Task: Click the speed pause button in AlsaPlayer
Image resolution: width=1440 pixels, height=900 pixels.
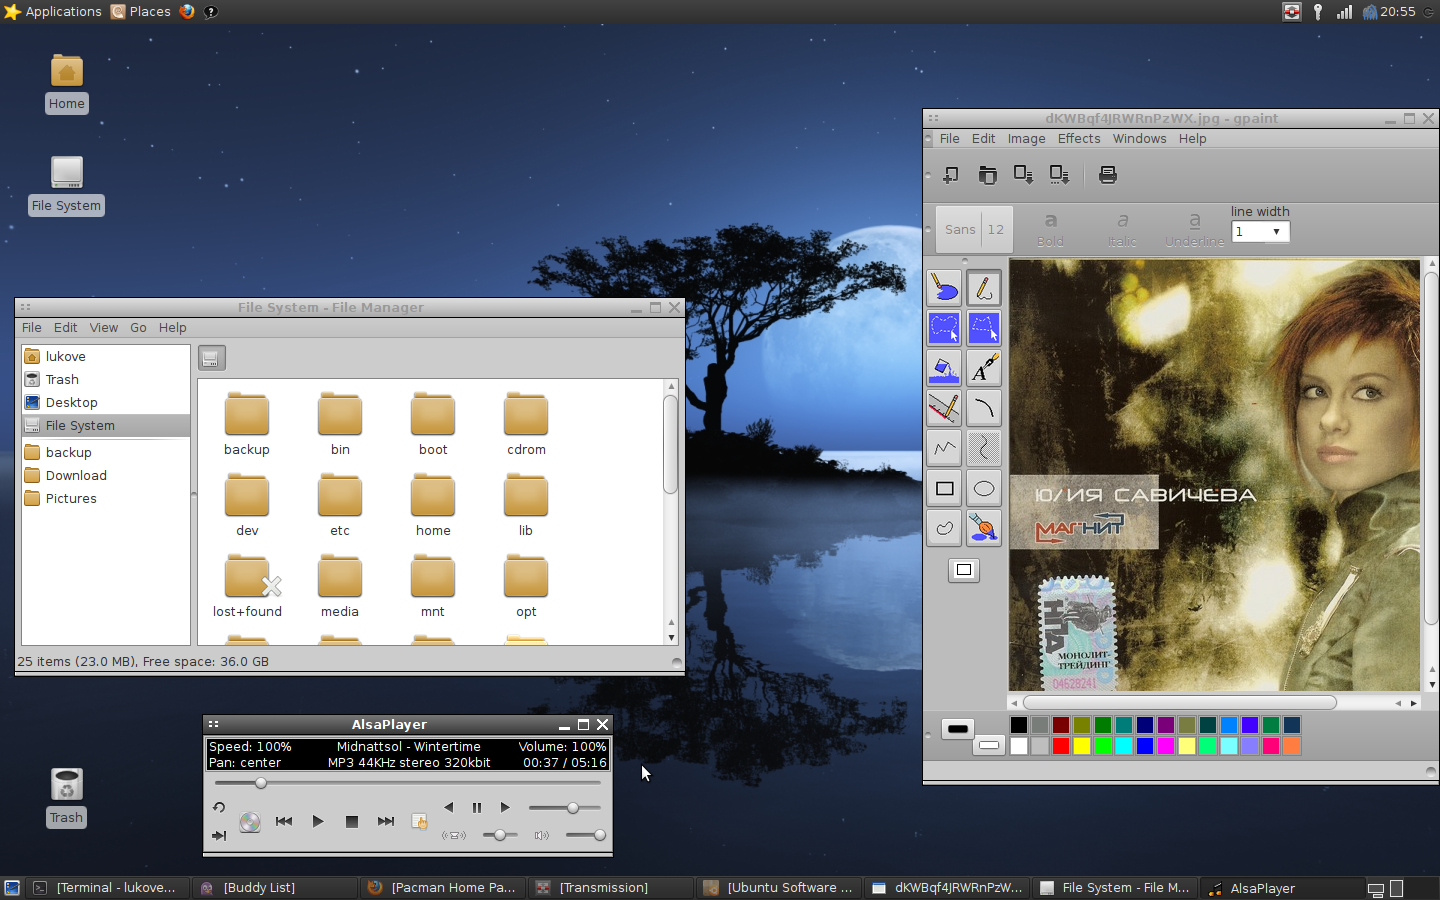Action: click(x=477, y=807)
